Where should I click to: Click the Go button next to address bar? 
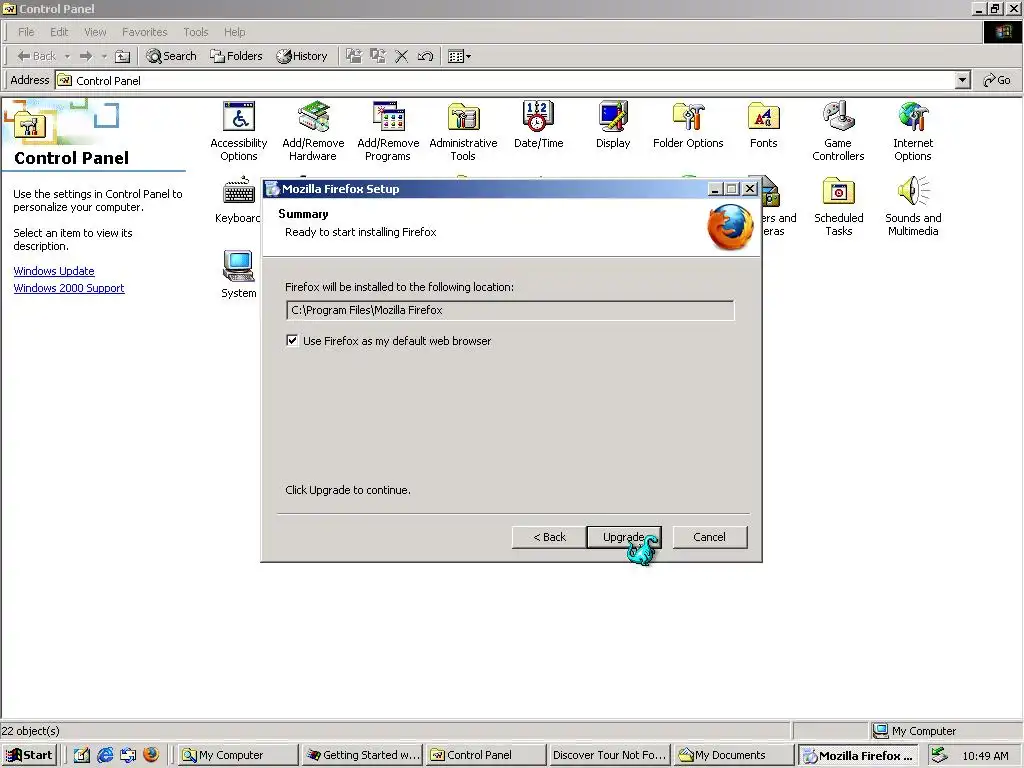[x=997, y=80]
